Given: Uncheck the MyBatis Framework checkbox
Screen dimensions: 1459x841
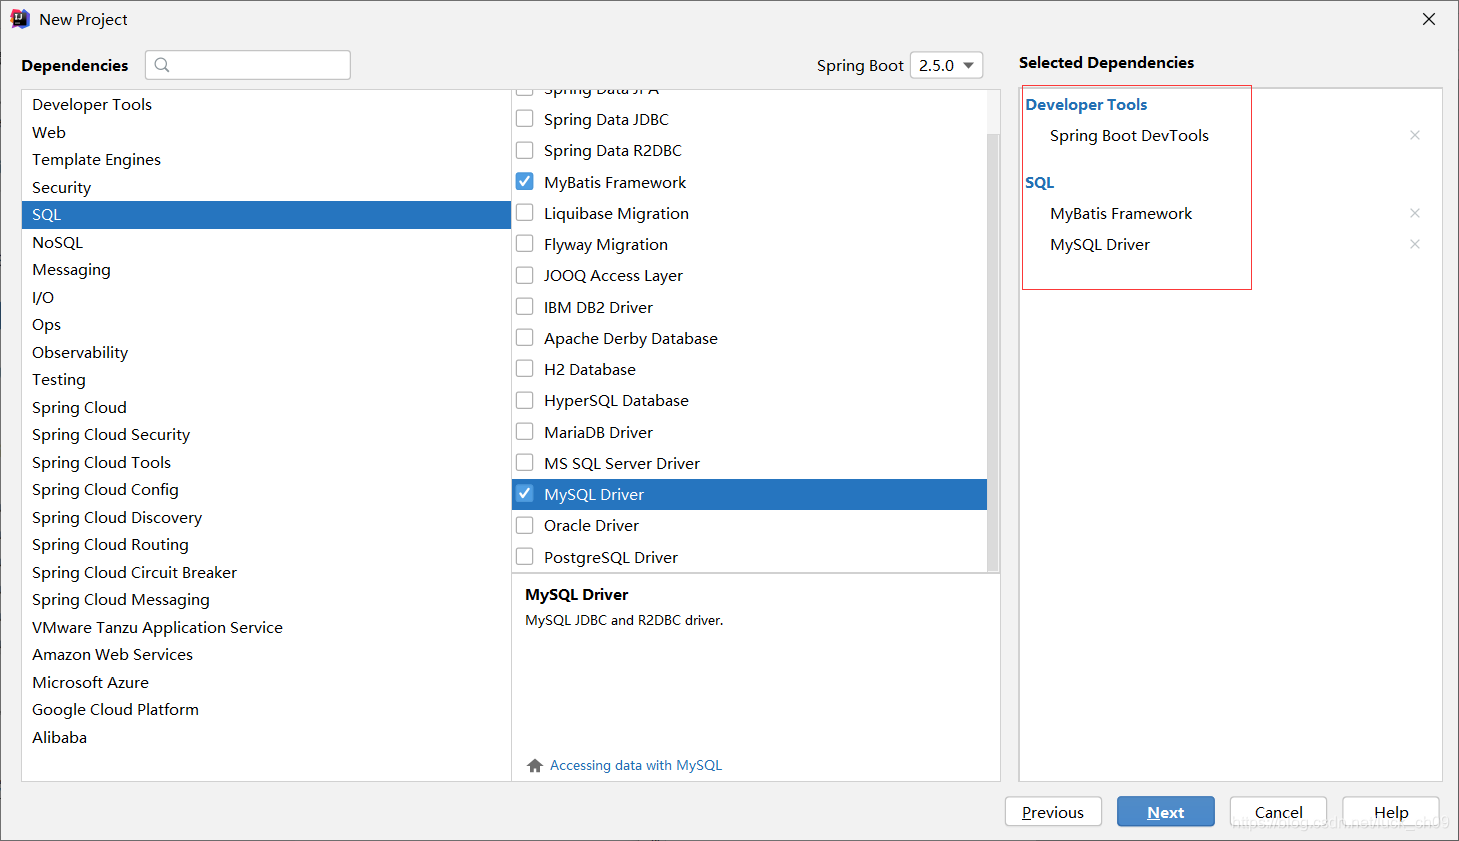Looking at the screenshot, I should 524,182.
